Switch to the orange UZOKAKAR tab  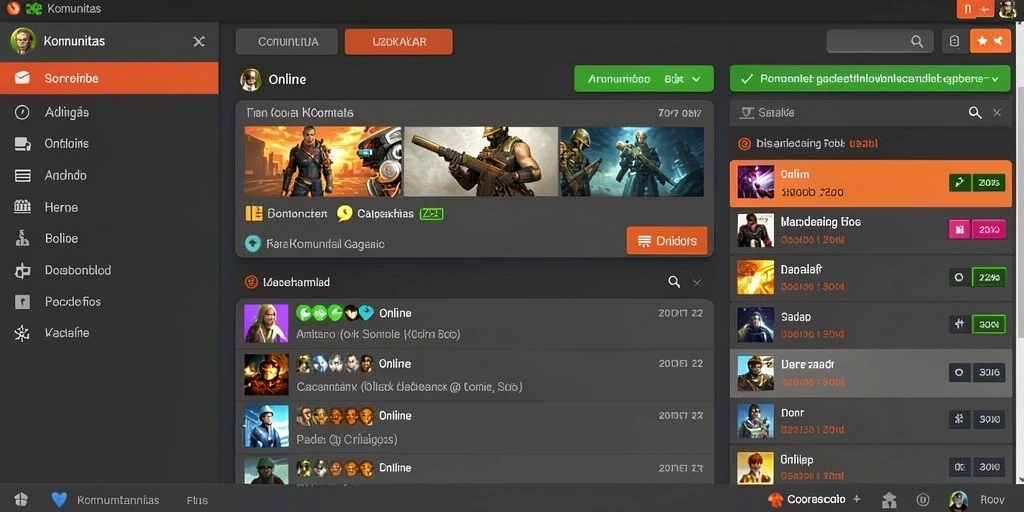pyautogui.click(x=398, y=42)
